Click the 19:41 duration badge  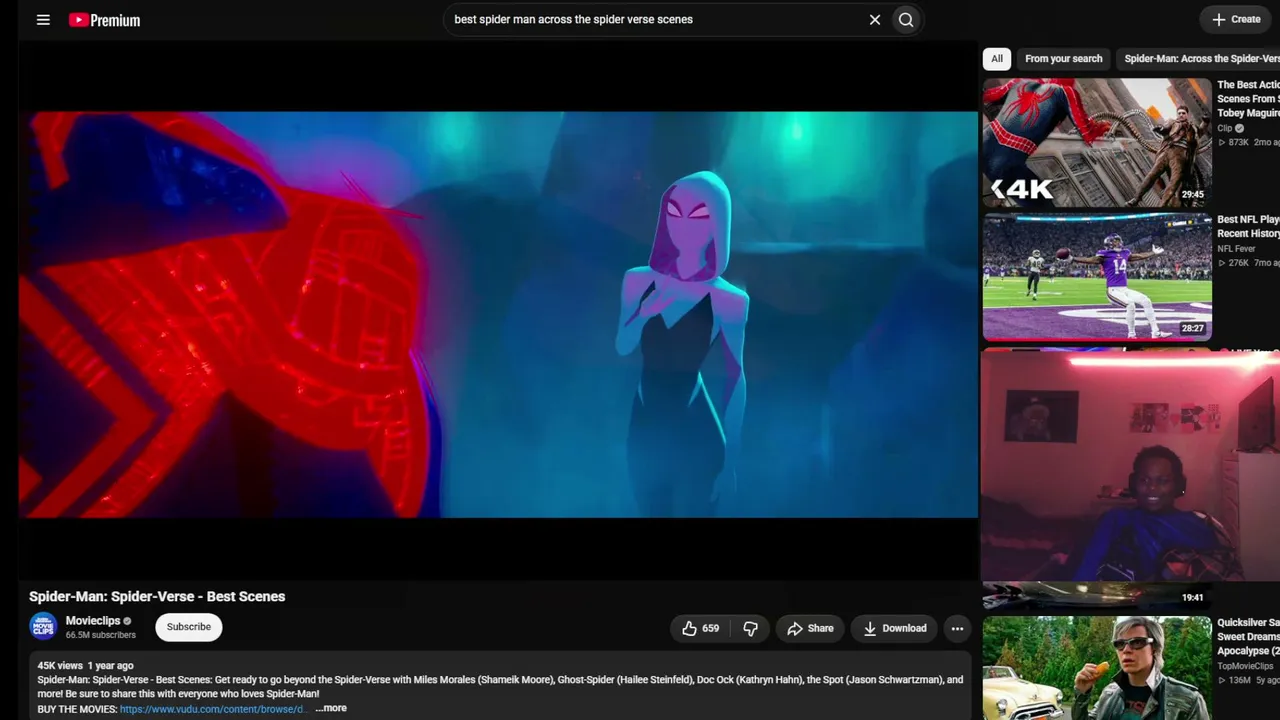click(x=1193, y=597)
